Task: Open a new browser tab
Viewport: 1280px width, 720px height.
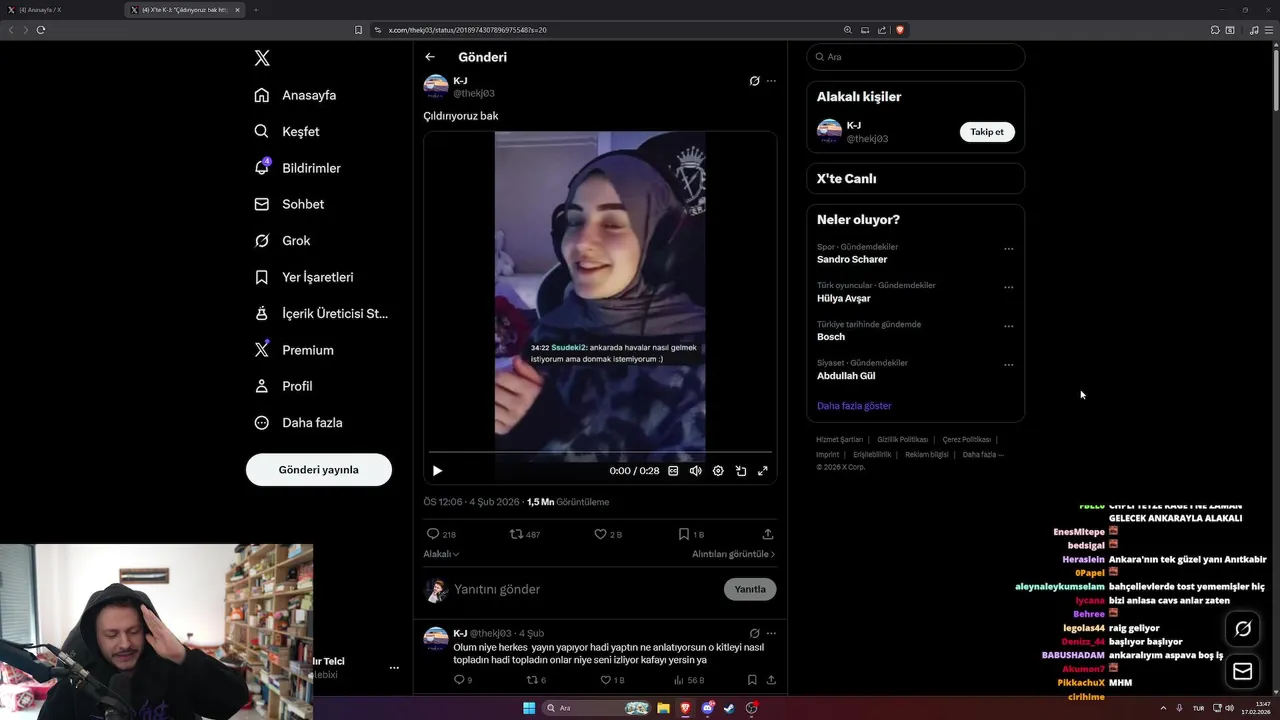Action: tap(256, 10)
